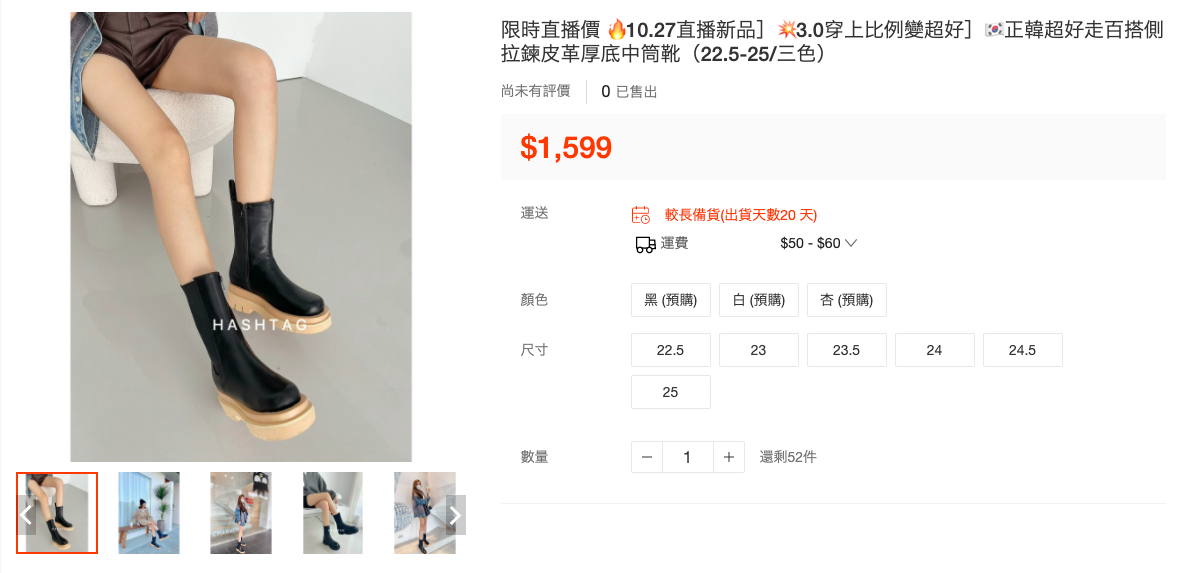Select apricot color option 杏 (預購)

pyautogui.click(x=846, y=300)
